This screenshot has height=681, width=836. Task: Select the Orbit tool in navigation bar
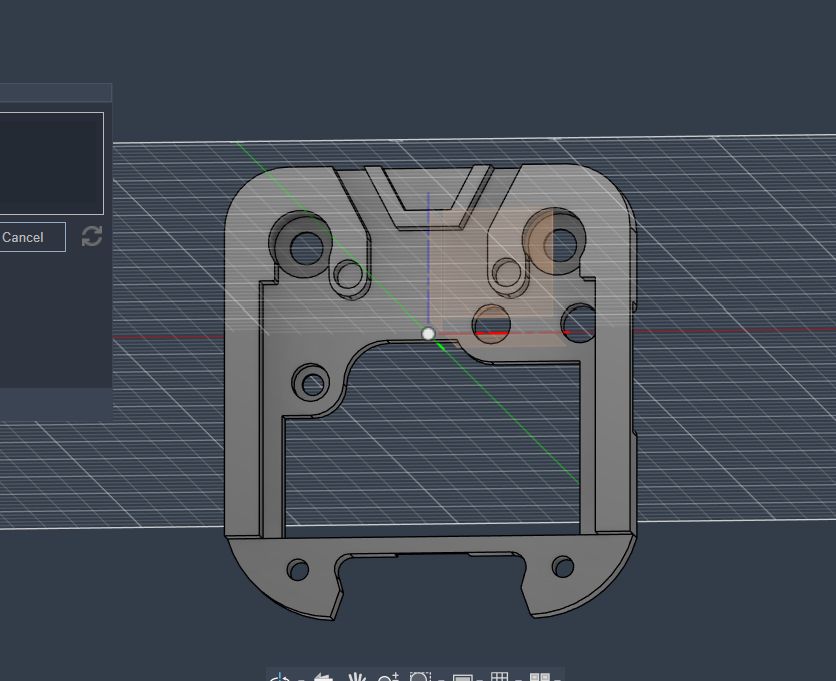point(280,677)
